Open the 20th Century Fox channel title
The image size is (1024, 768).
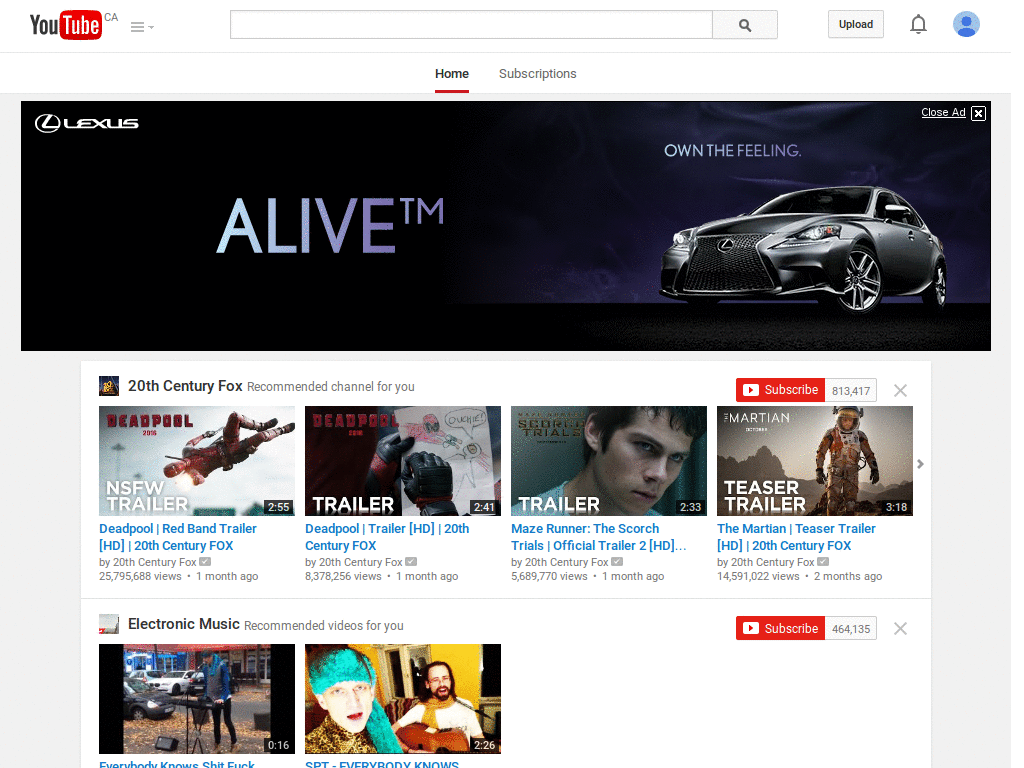pos(185,386)
